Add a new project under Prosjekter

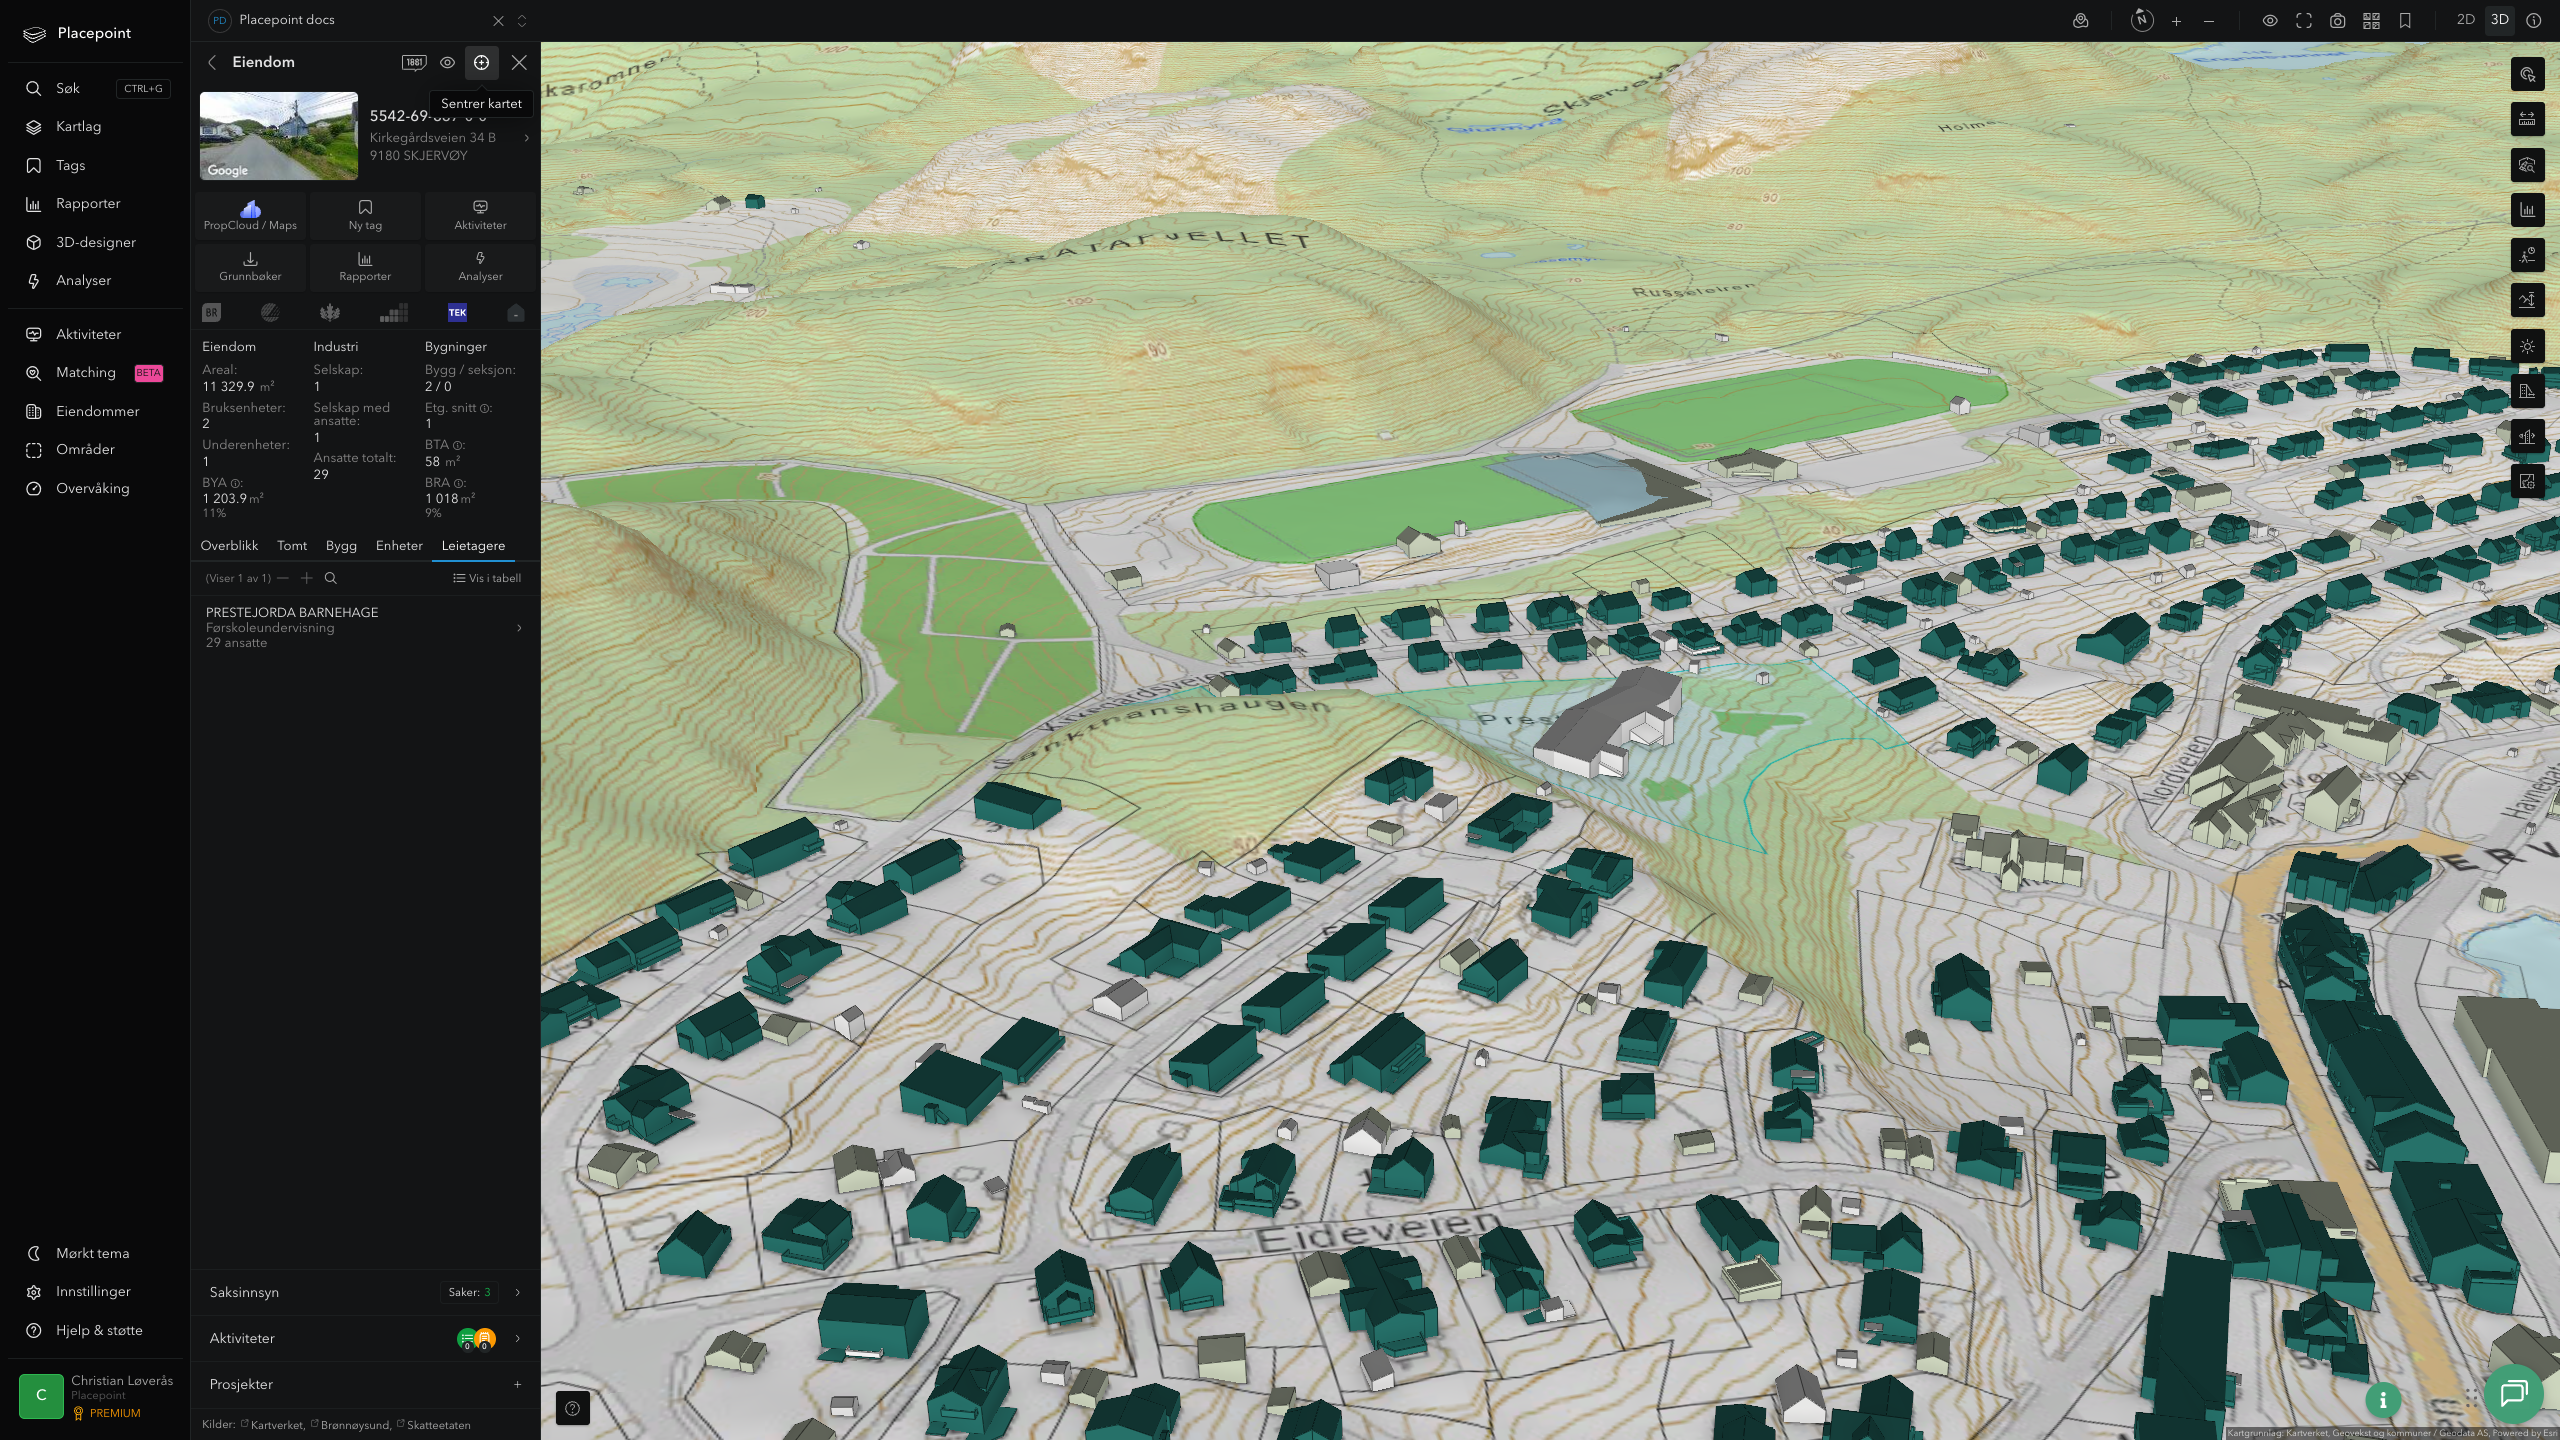[517, 1384]
